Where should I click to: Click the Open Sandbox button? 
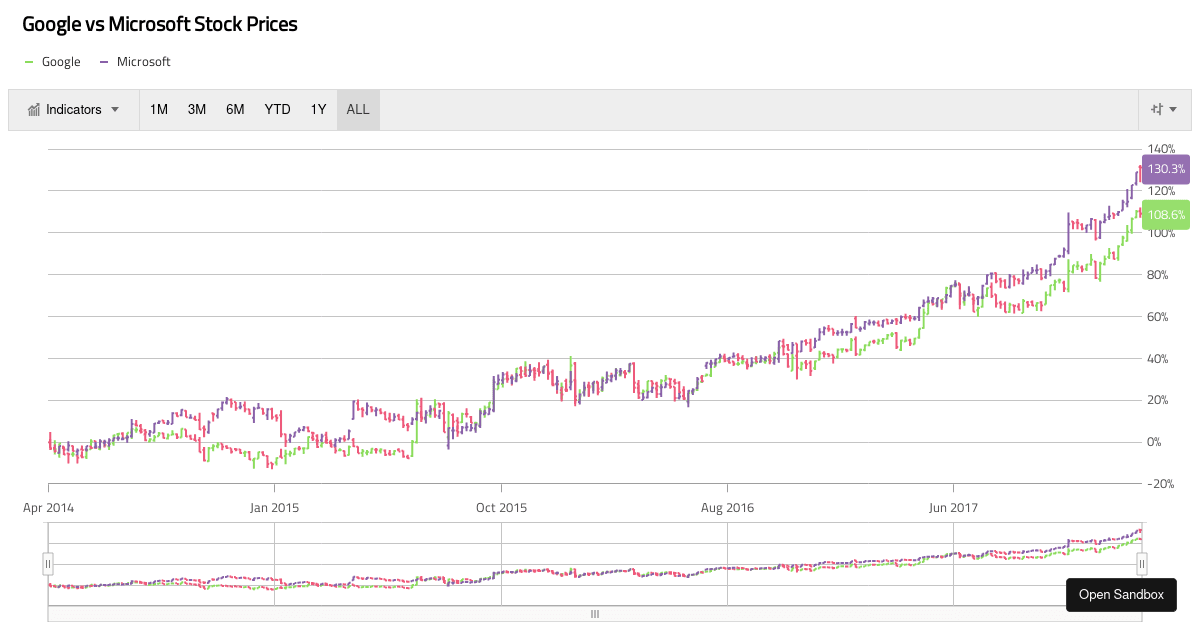1121,594
